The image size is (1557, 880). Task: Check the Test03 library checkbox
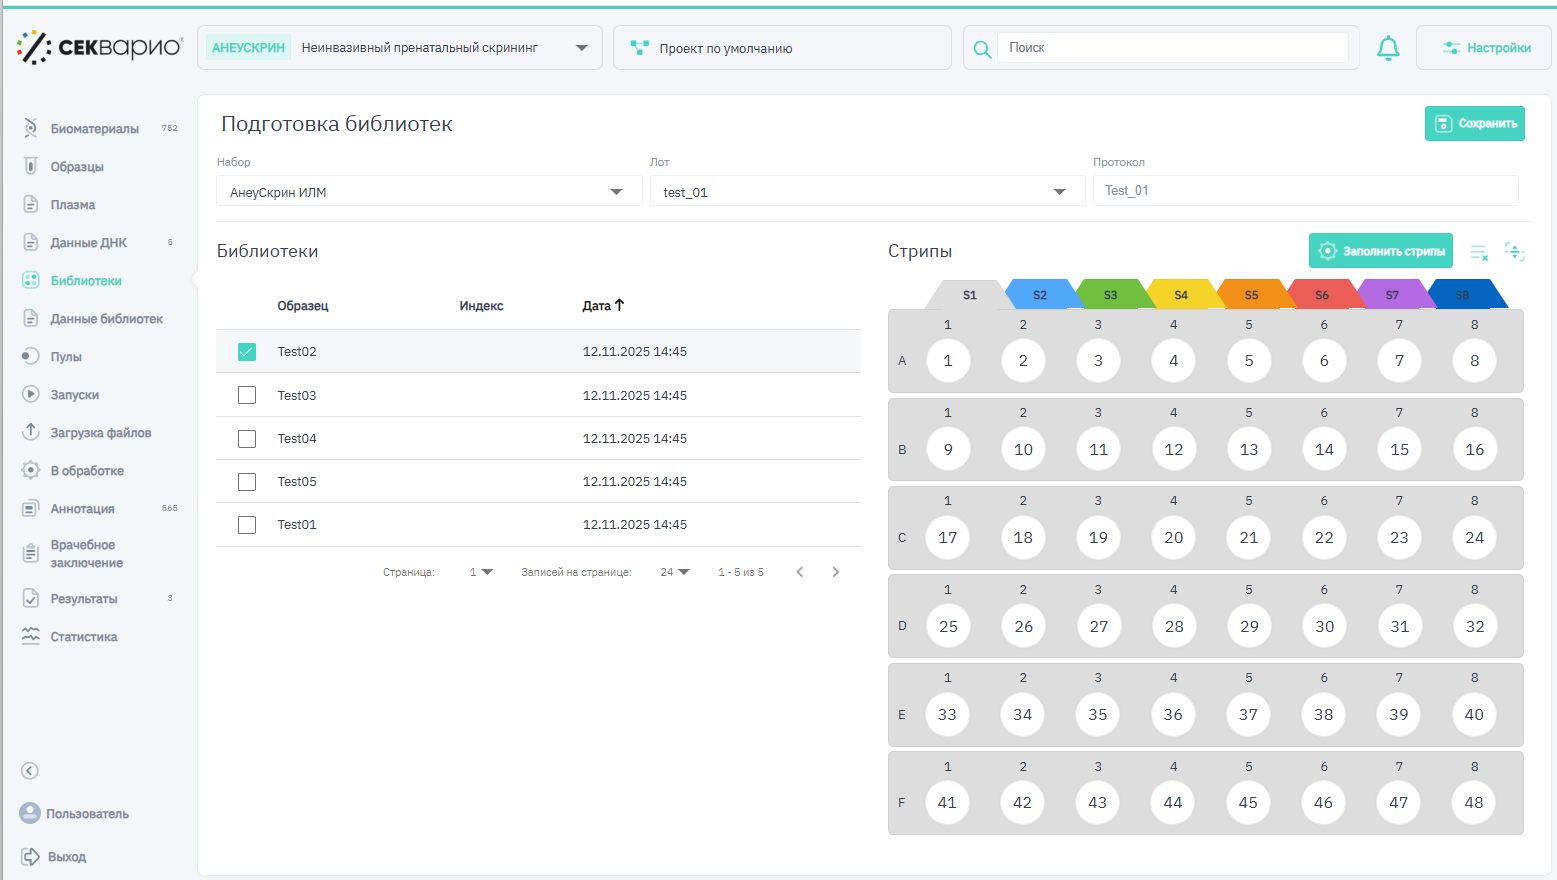tap(247, 395)
